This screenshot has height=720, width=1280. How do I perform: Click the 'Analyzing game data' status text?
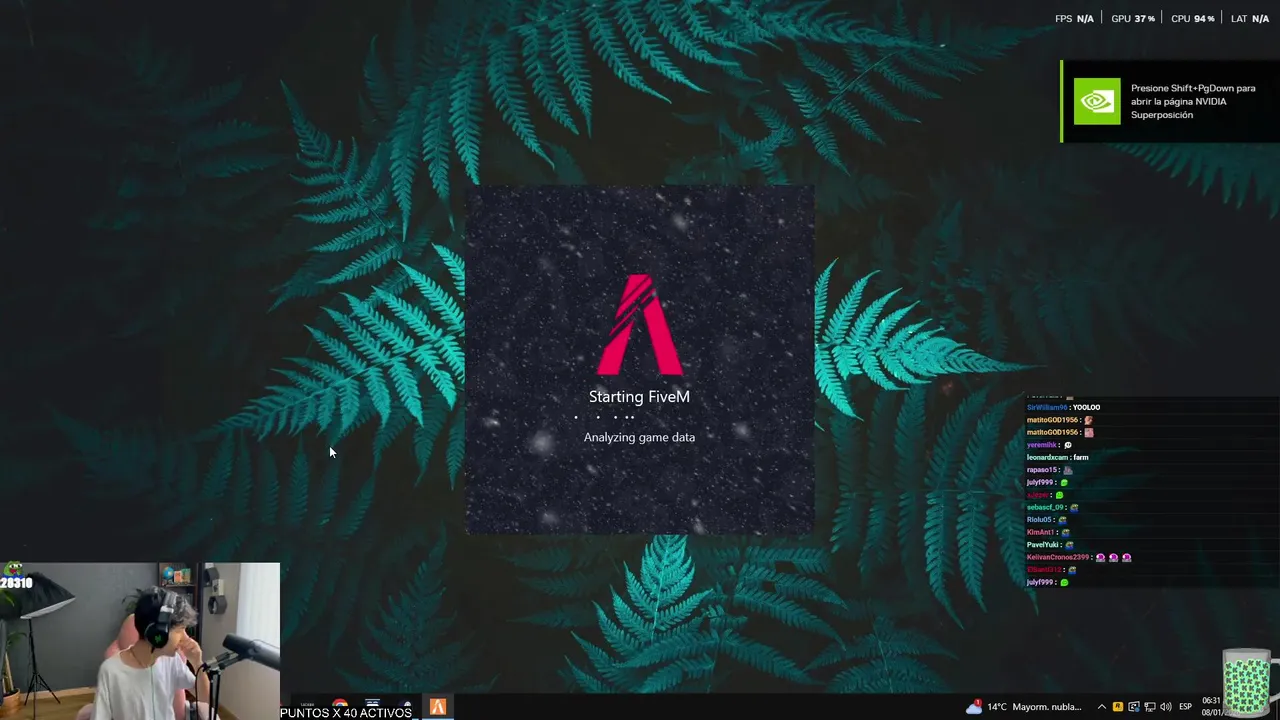(x=639, y=437)
